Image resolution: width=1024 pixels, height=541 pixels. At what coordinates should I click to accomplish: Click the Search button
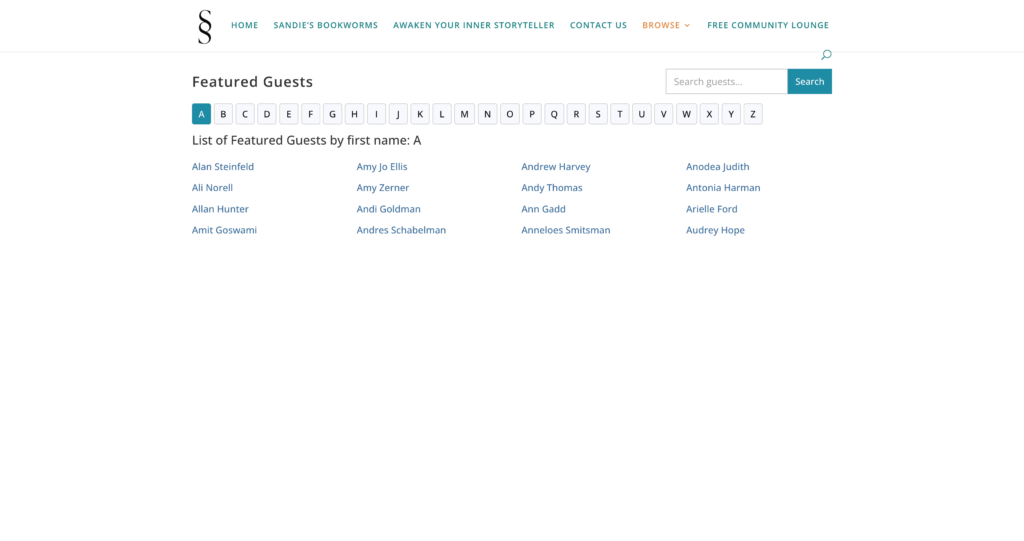click(x=810, y=82)
